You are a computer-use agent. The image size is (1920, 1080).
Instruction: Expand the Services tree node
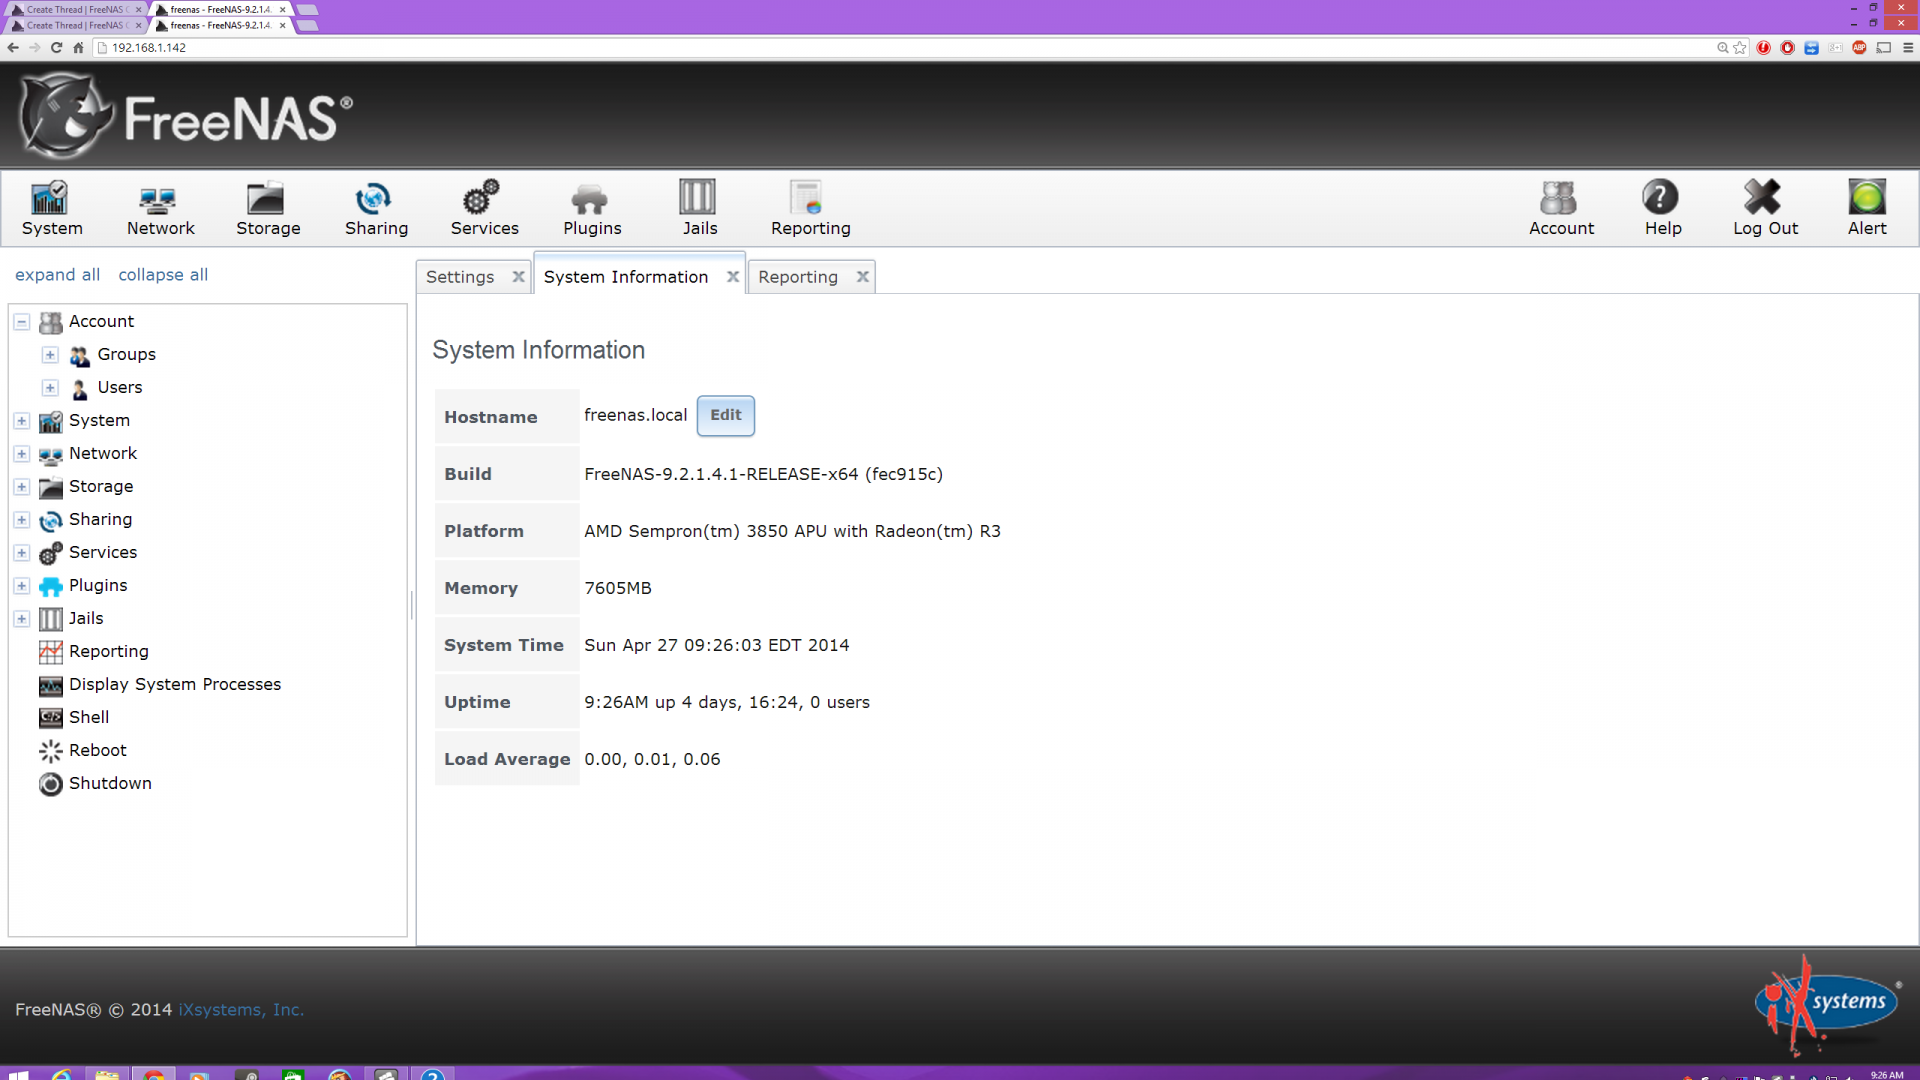click(x=22, y=553)
